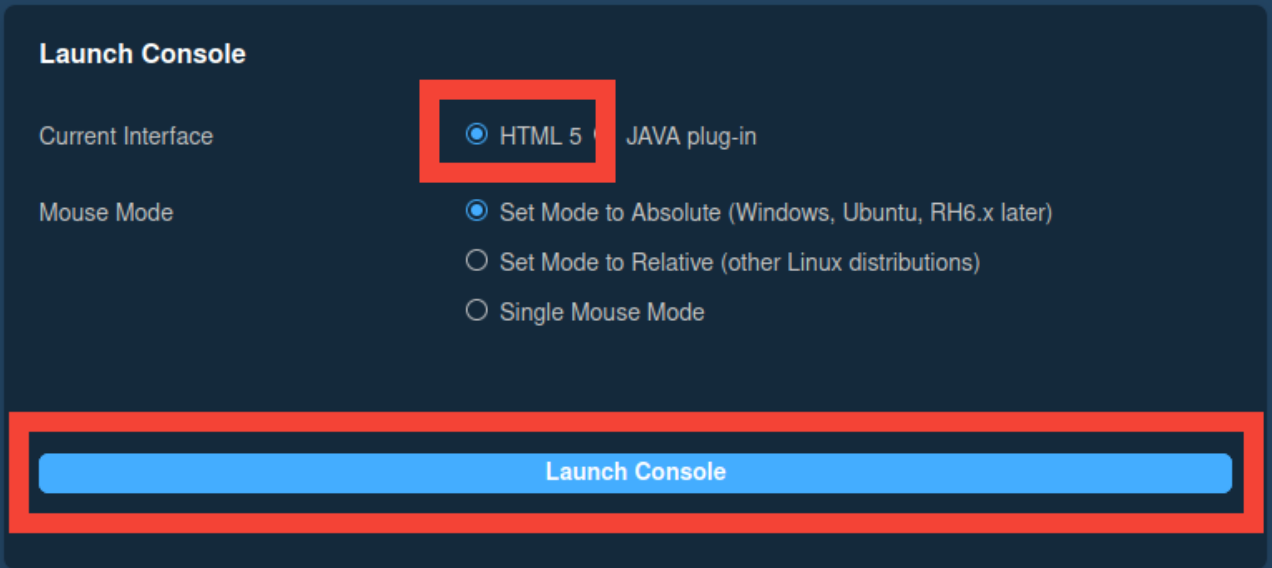Switch mouse mode to other Linux distributions
This screenshot has width=1272, height=568.
(x=477, y=261)
